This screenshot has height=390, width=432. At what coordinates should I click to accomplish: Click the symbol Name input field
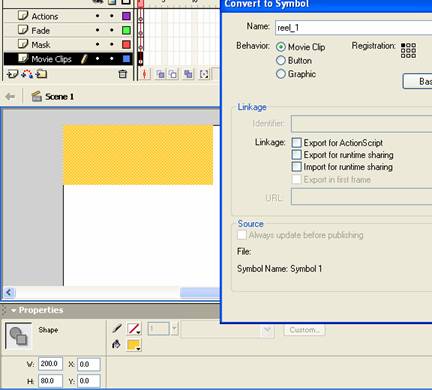[x=354, y=28]
